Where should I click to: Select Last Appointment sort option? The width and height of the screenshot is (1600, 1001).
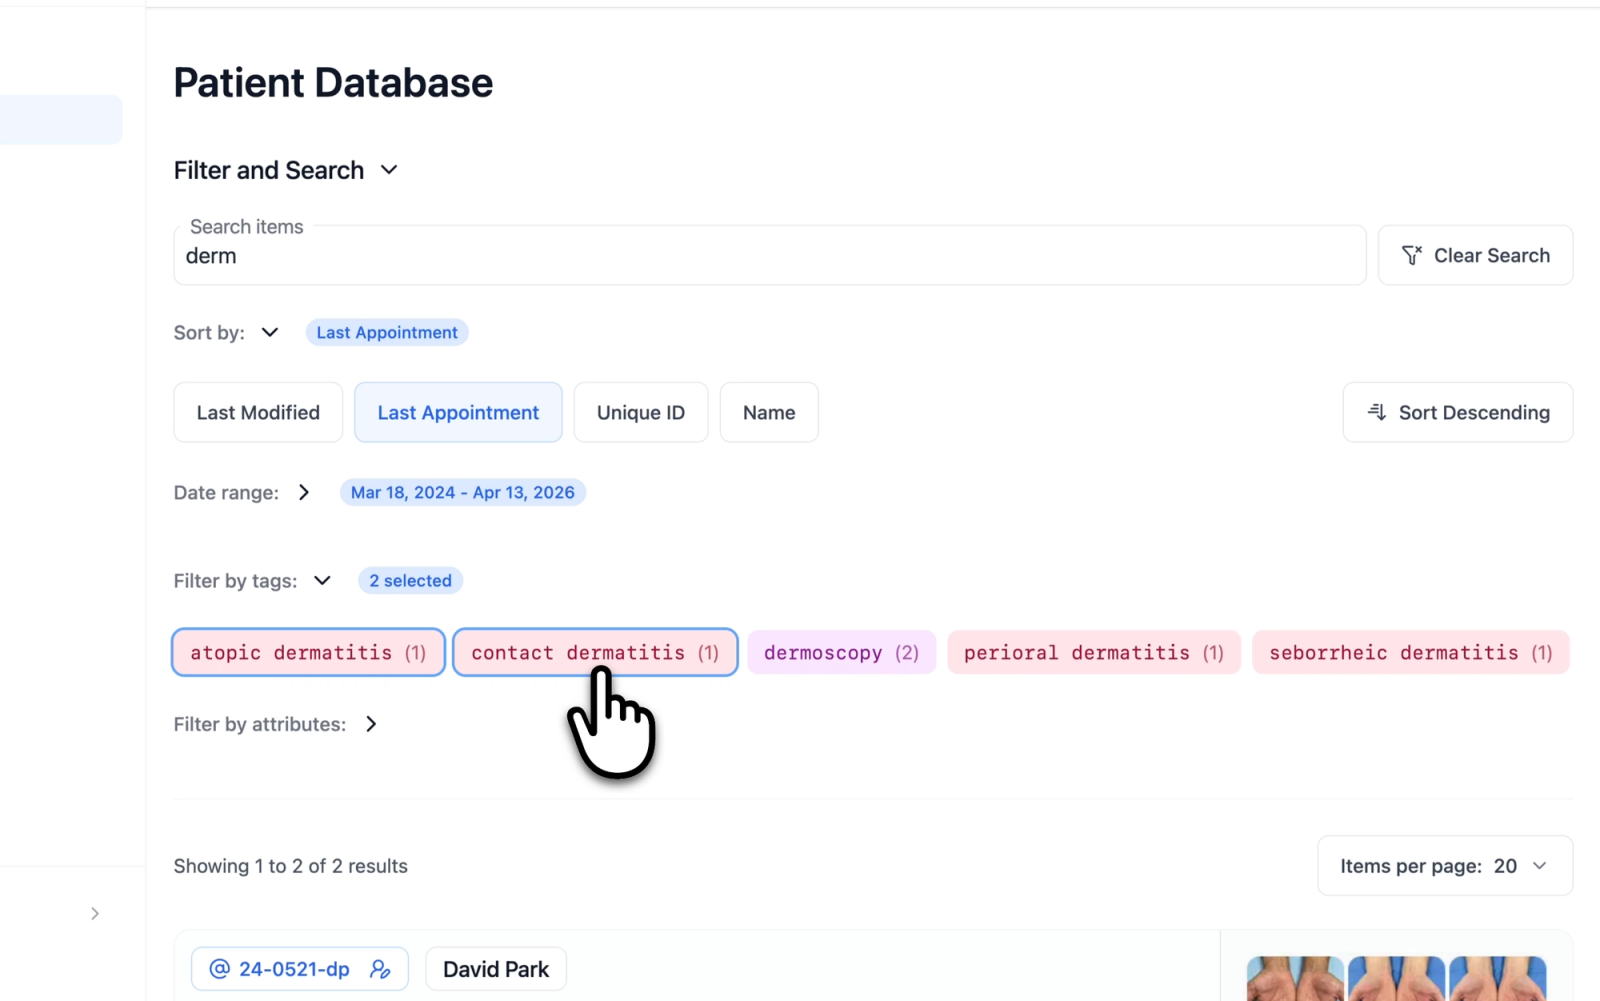tap(458, 412)
